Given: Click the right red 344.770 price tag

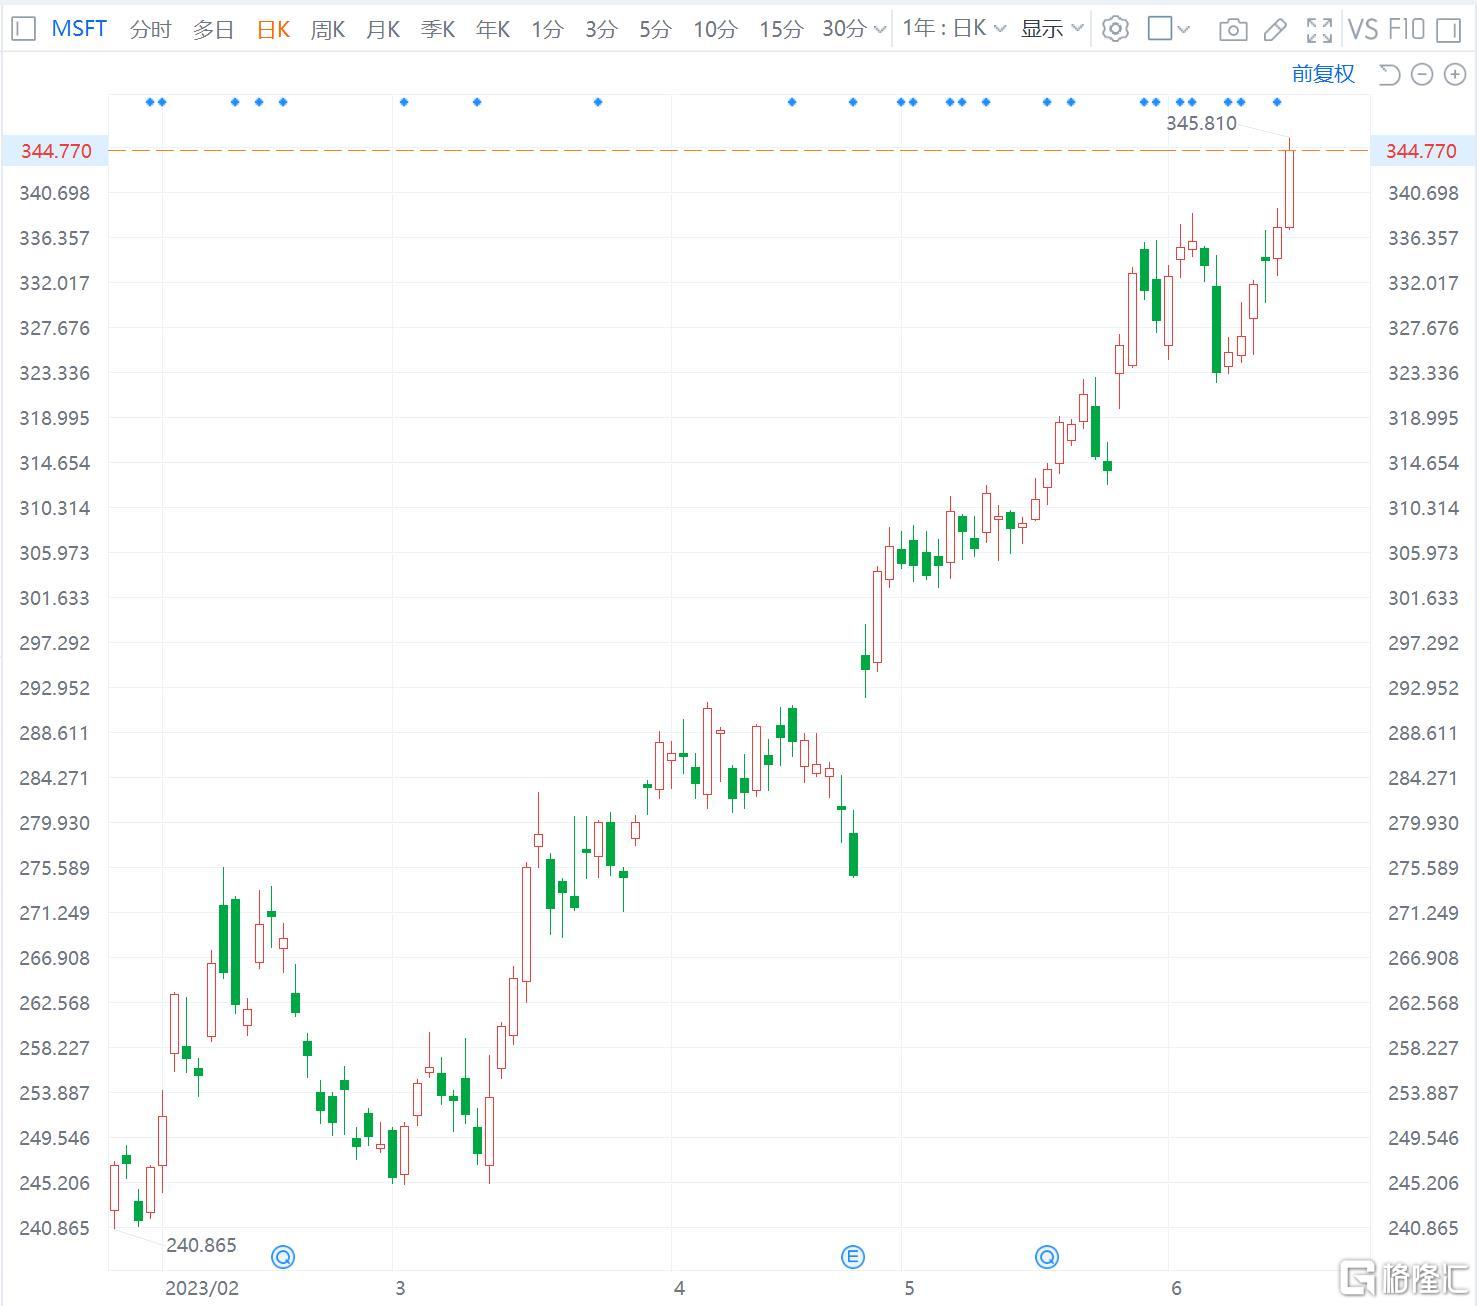Looking at the screenshot, I should tap(1422, 151).
